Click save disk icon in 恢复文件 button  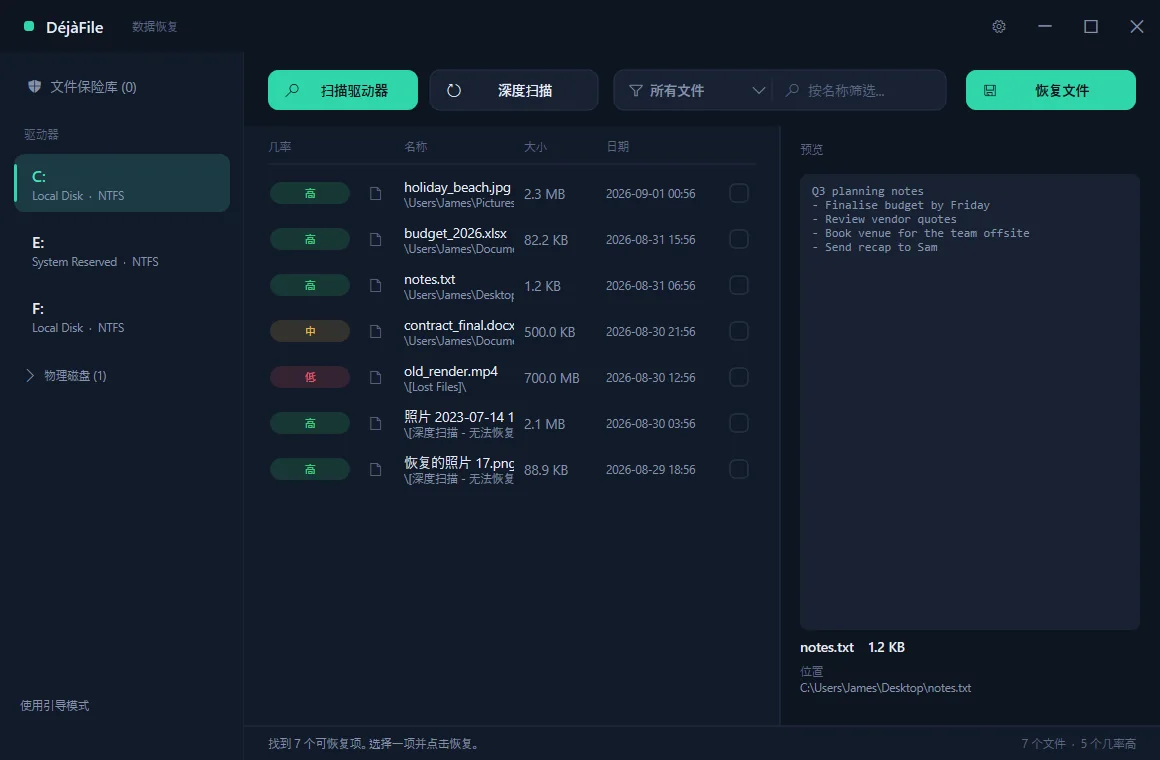(990, 90)
